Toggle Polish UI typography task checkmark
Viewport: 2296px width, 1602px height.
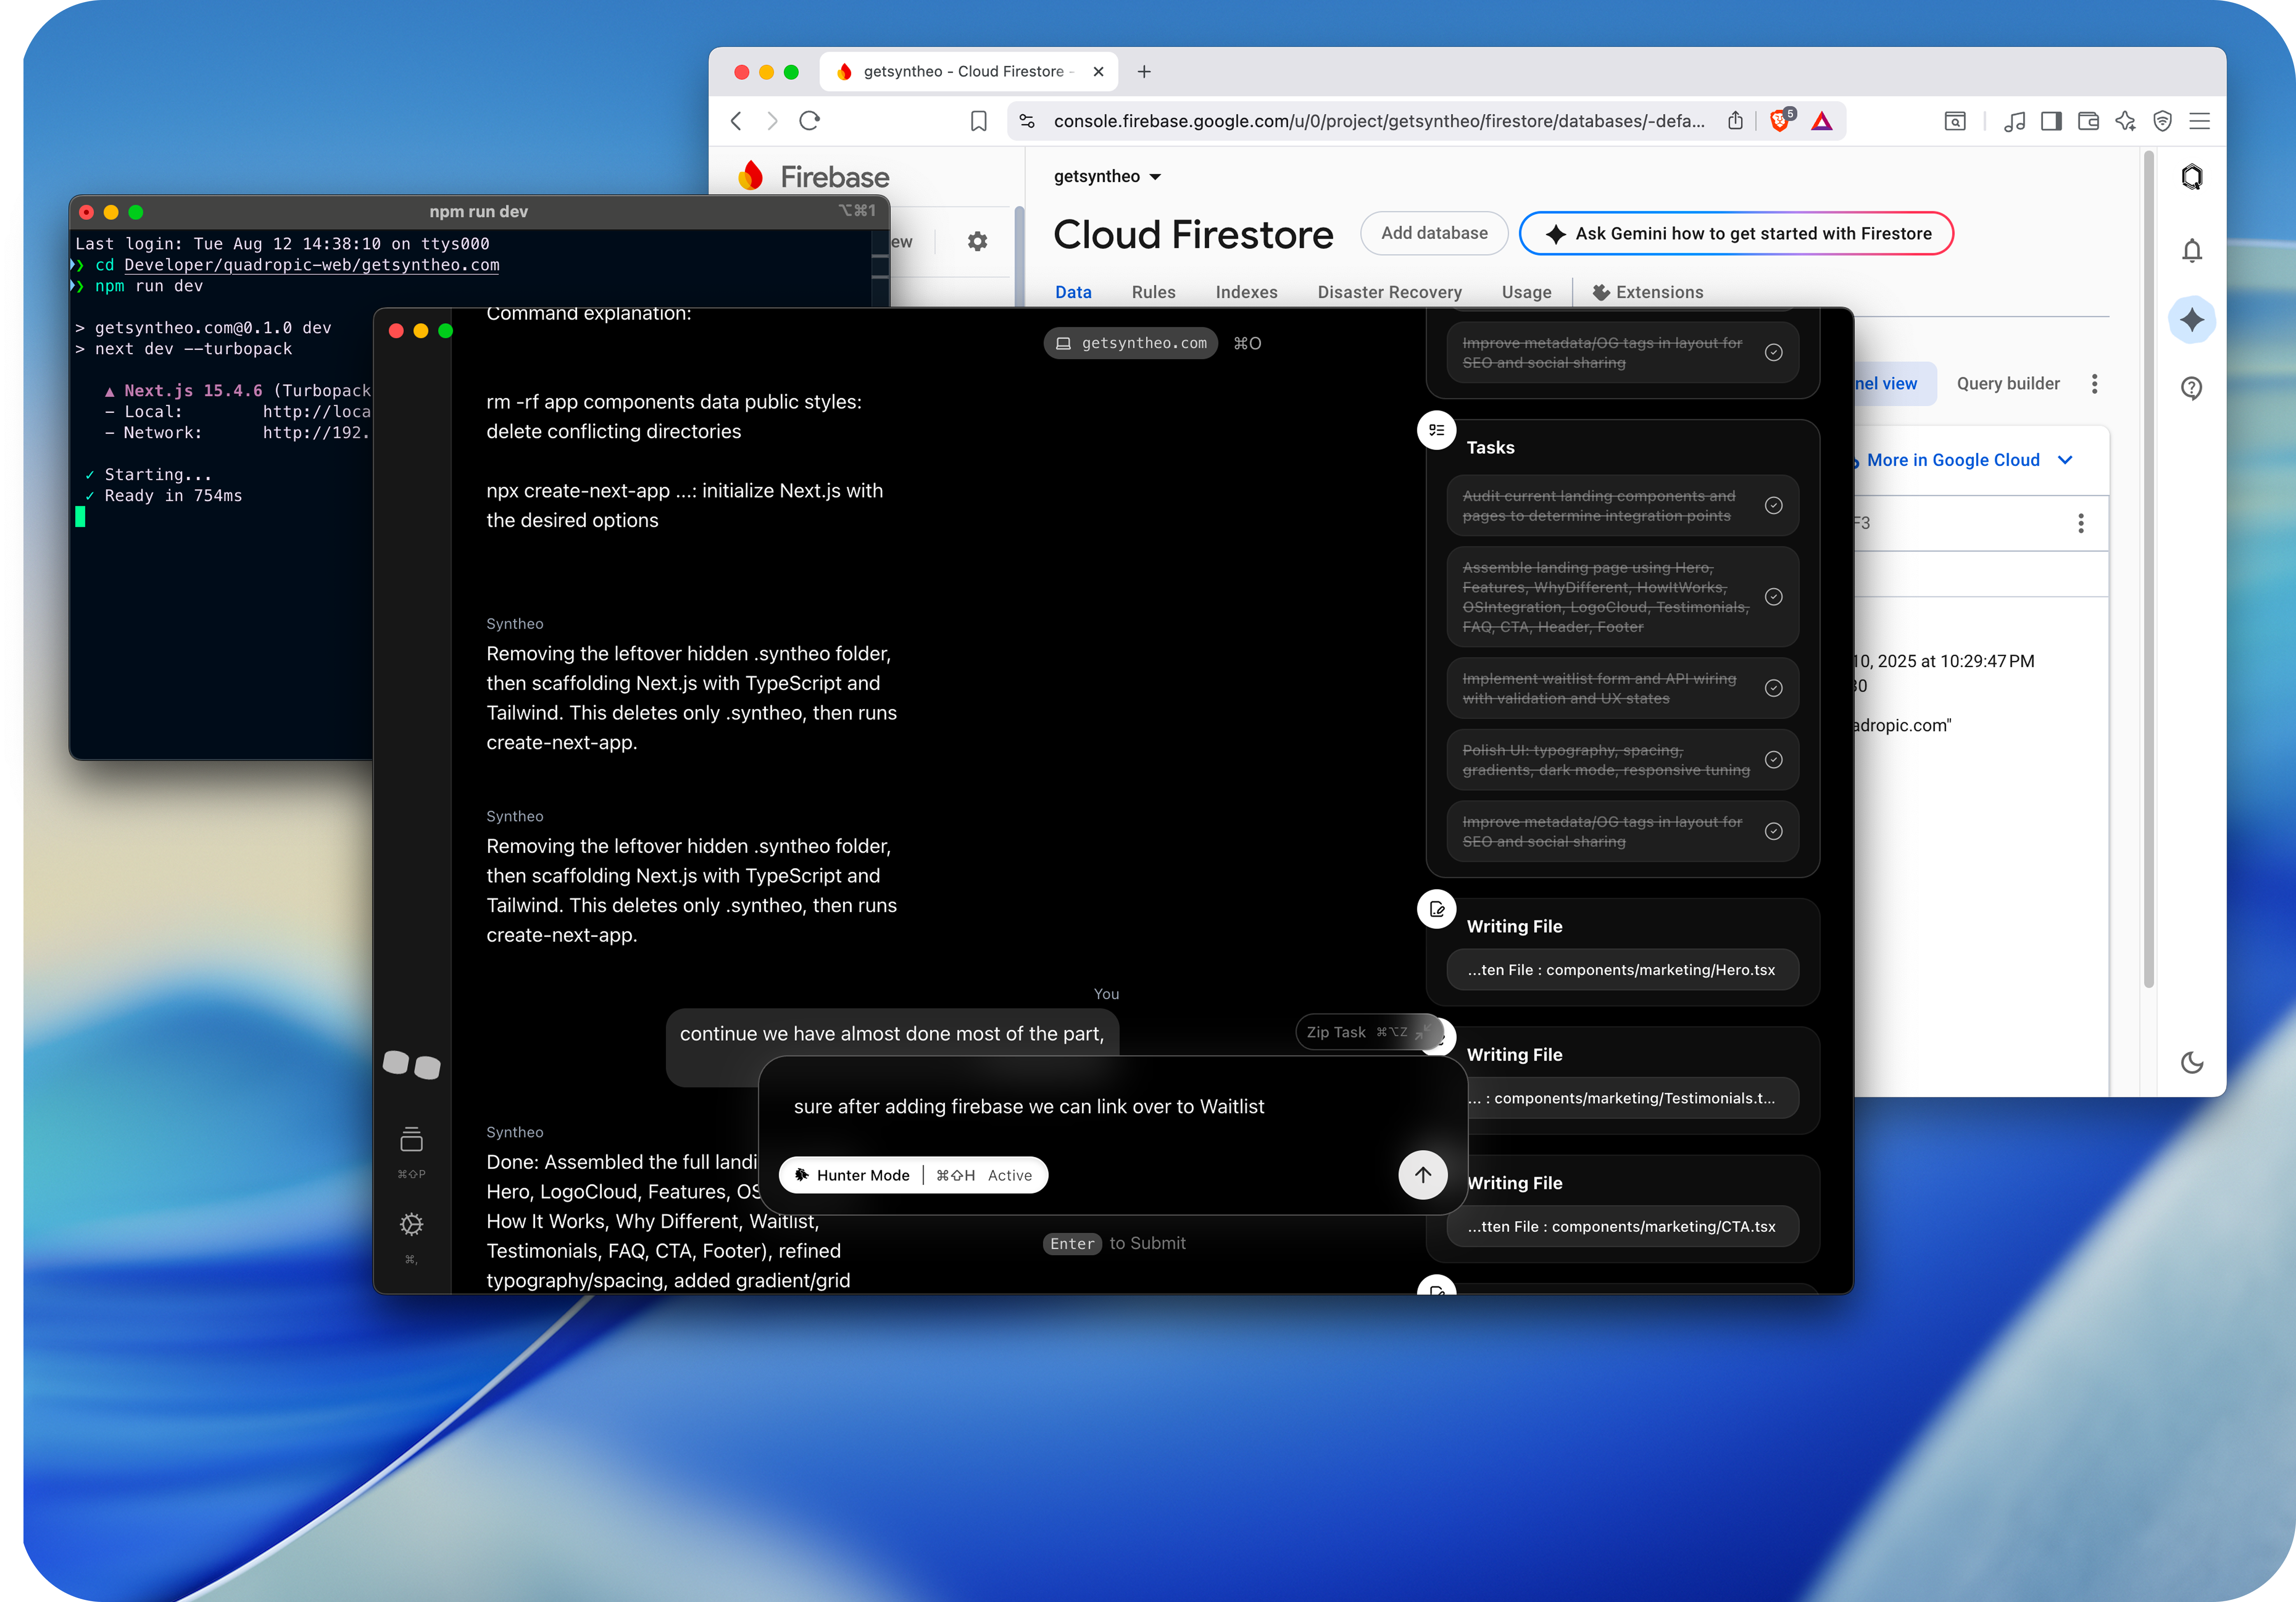point(1773,760)
